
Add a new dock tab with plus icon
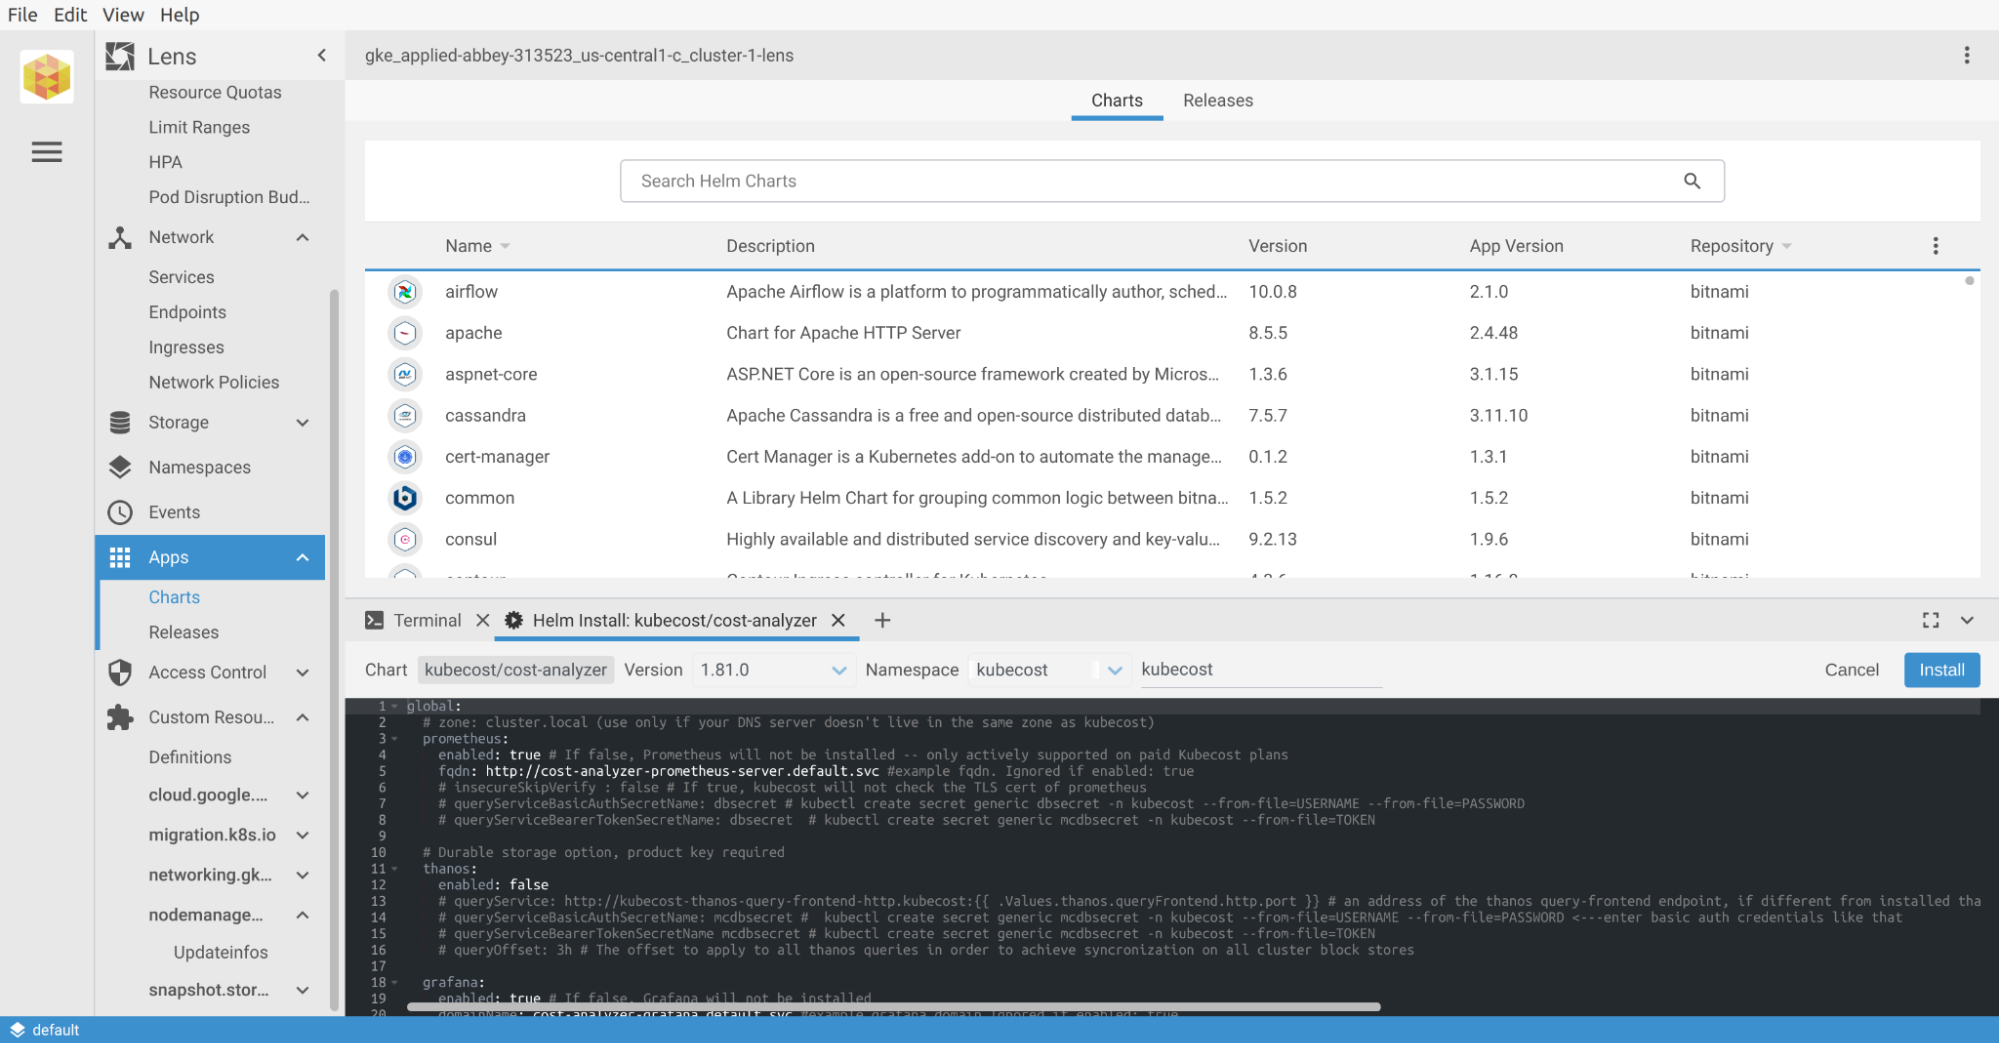pyautogui.click(x=882, y=620)
